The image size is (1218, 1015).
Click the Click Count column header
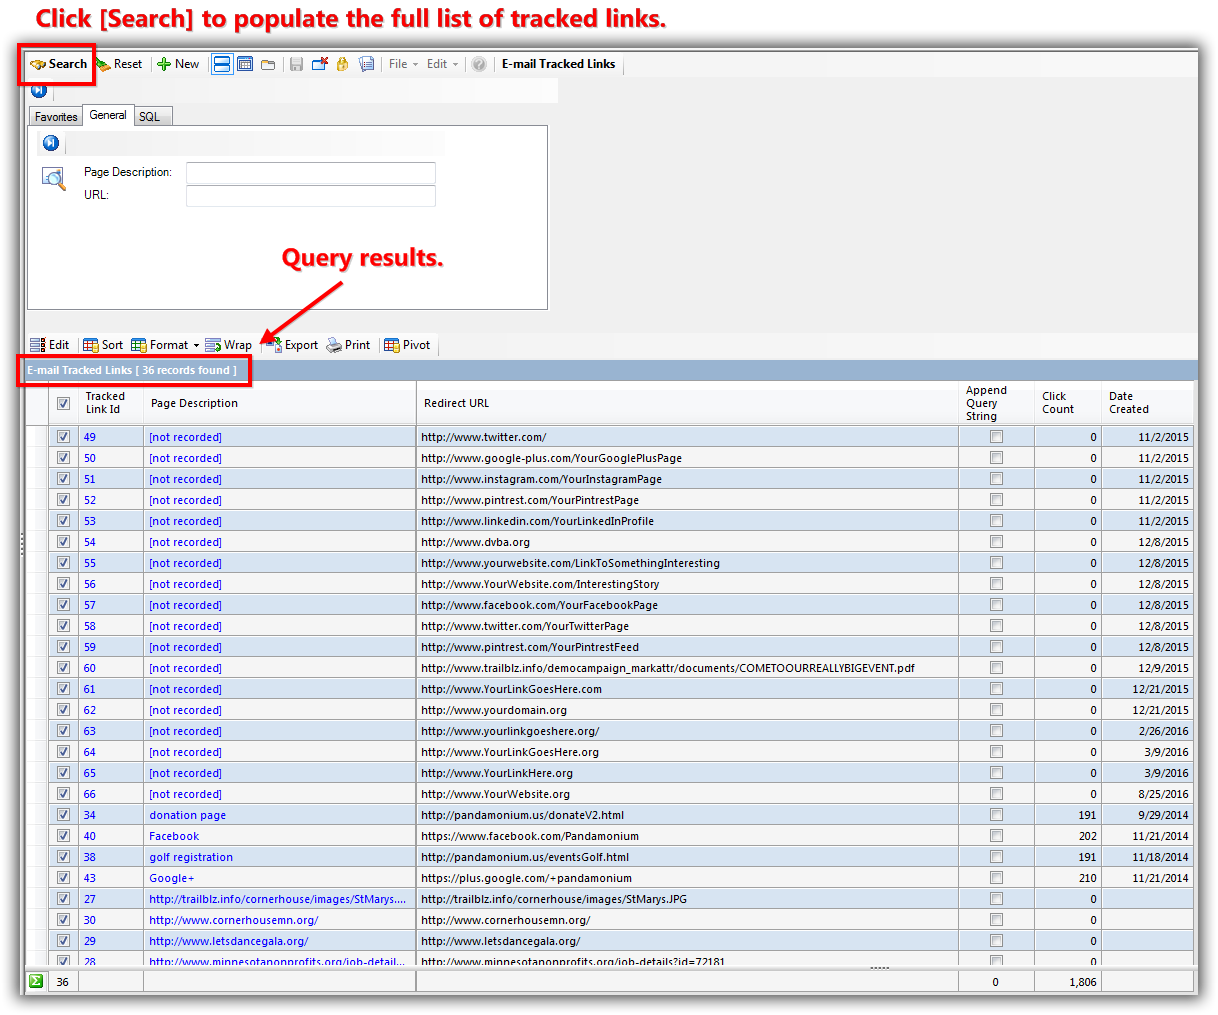(1057, 403)
